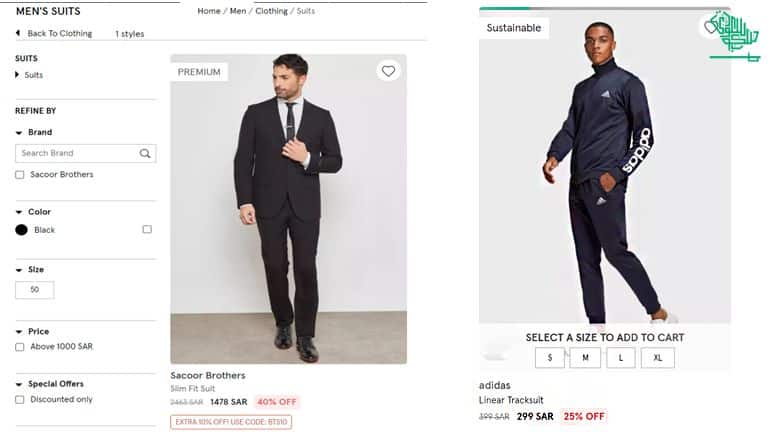Enable the Discounted only filter

point(20,400)
